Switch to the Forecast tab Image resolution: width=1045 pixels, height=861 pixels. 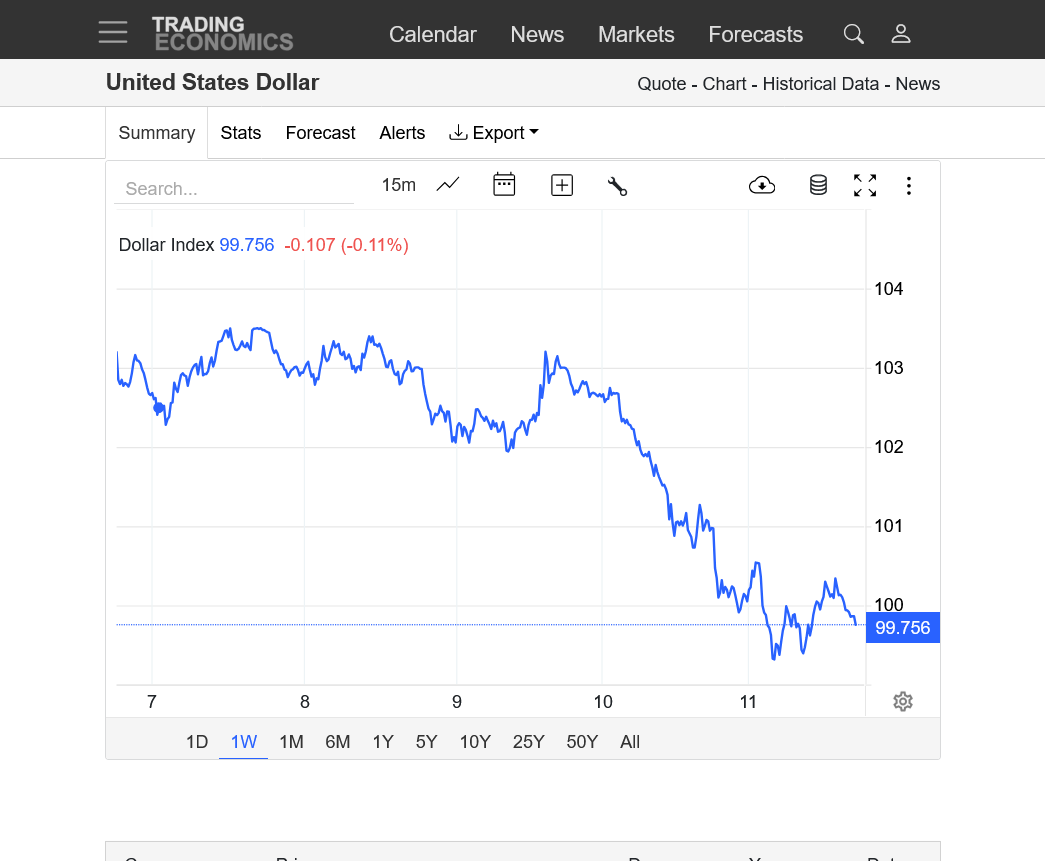click(x=320, y=133)
